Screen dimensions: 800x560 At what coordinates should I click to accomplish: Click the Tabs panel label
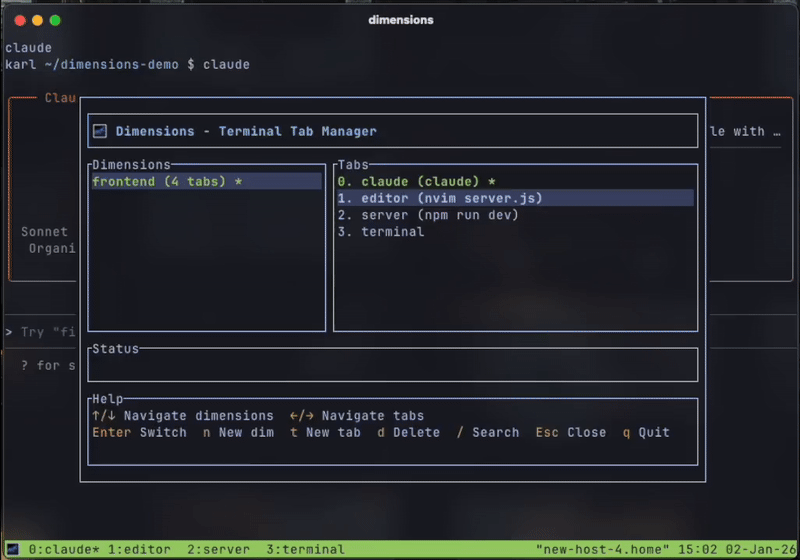(353, 165)
